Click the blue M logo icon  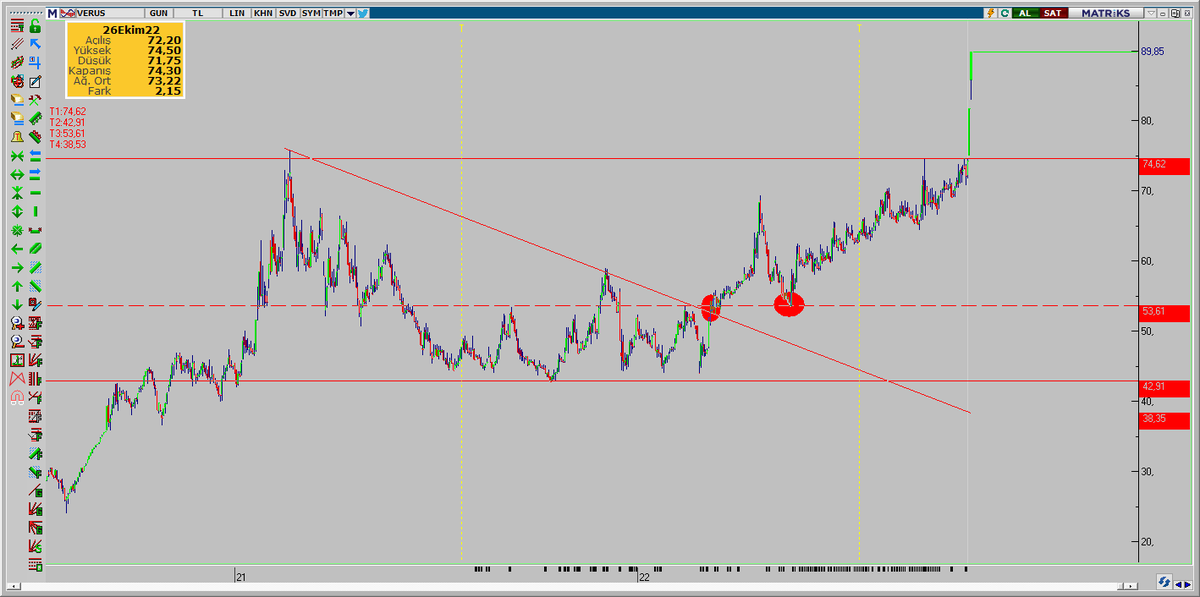click(52, 13)
